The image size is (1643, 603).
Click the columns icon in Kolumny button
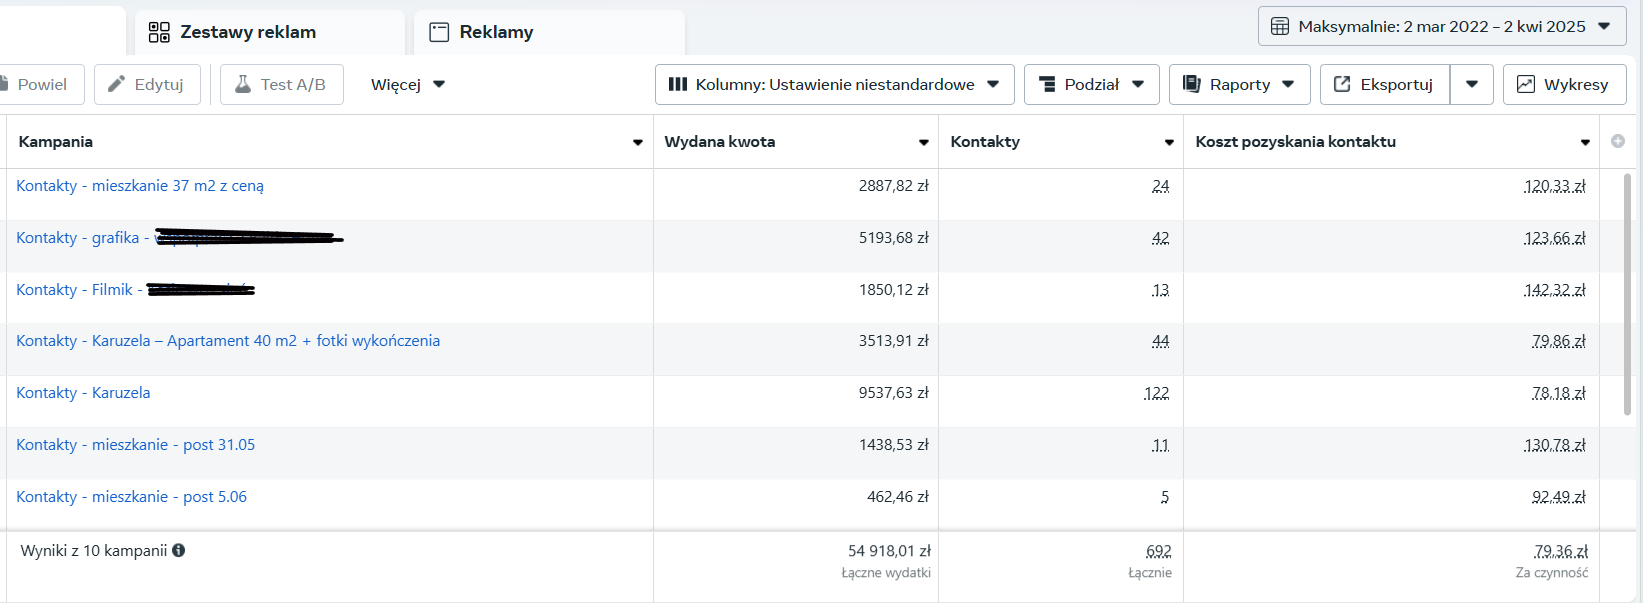(x=678, y=85)
